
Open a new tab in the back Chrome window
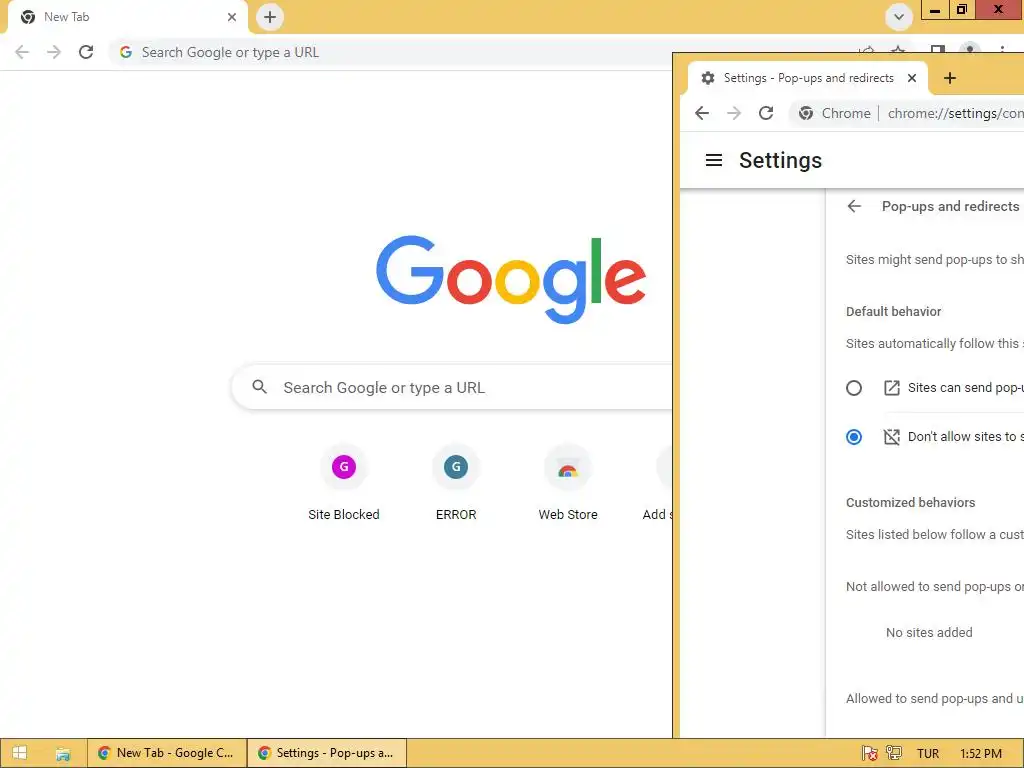[x=270, y=17]
